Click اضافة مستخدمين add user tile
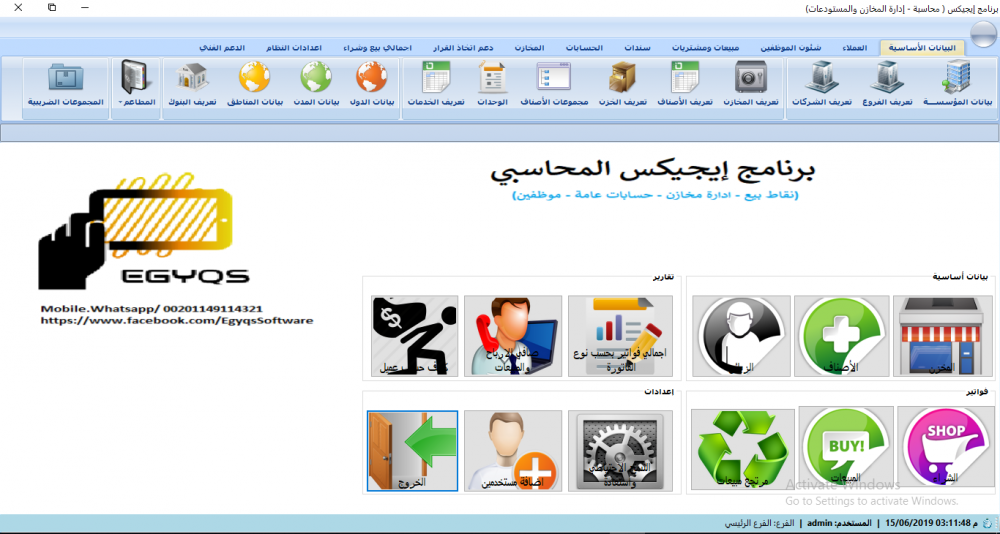 [513, 450]
